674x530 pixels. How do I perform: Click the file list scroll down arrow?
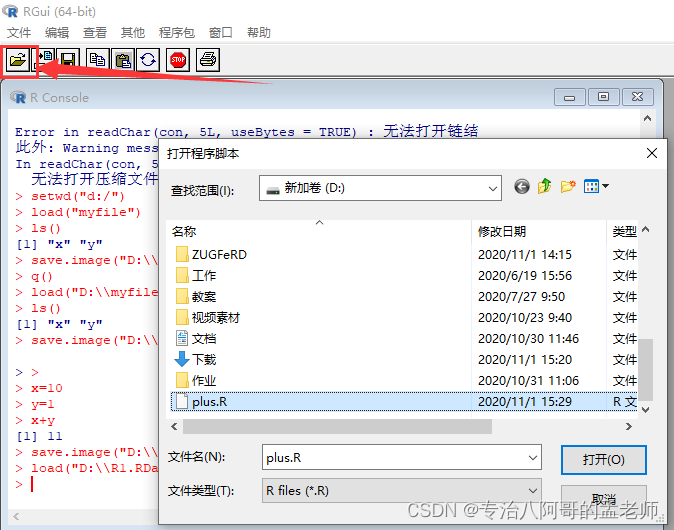click(645, 410)
